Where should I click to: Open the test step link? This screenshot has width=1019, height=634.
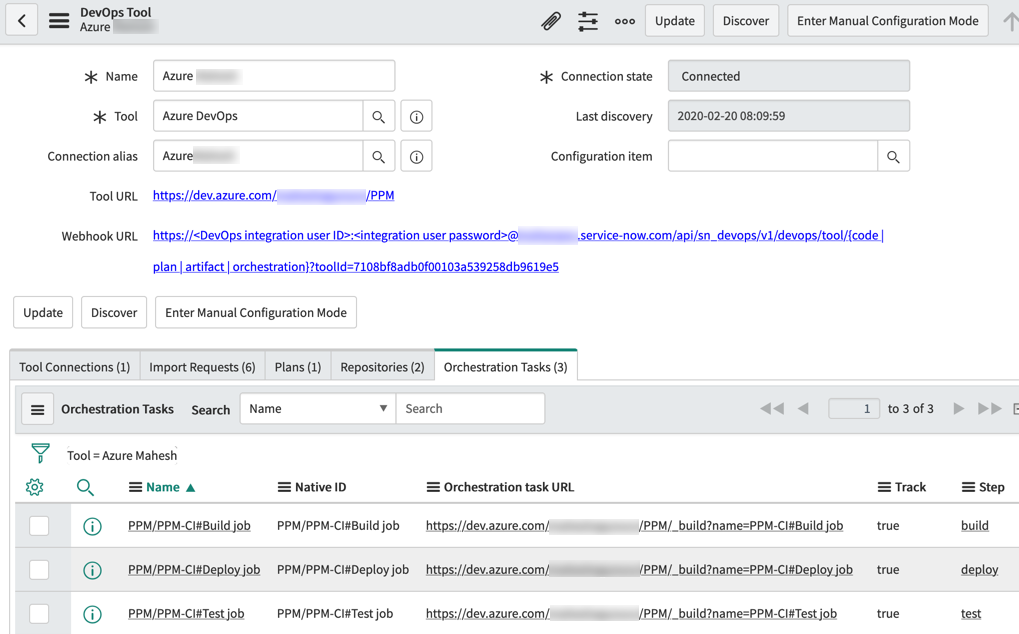coord(971,613)
